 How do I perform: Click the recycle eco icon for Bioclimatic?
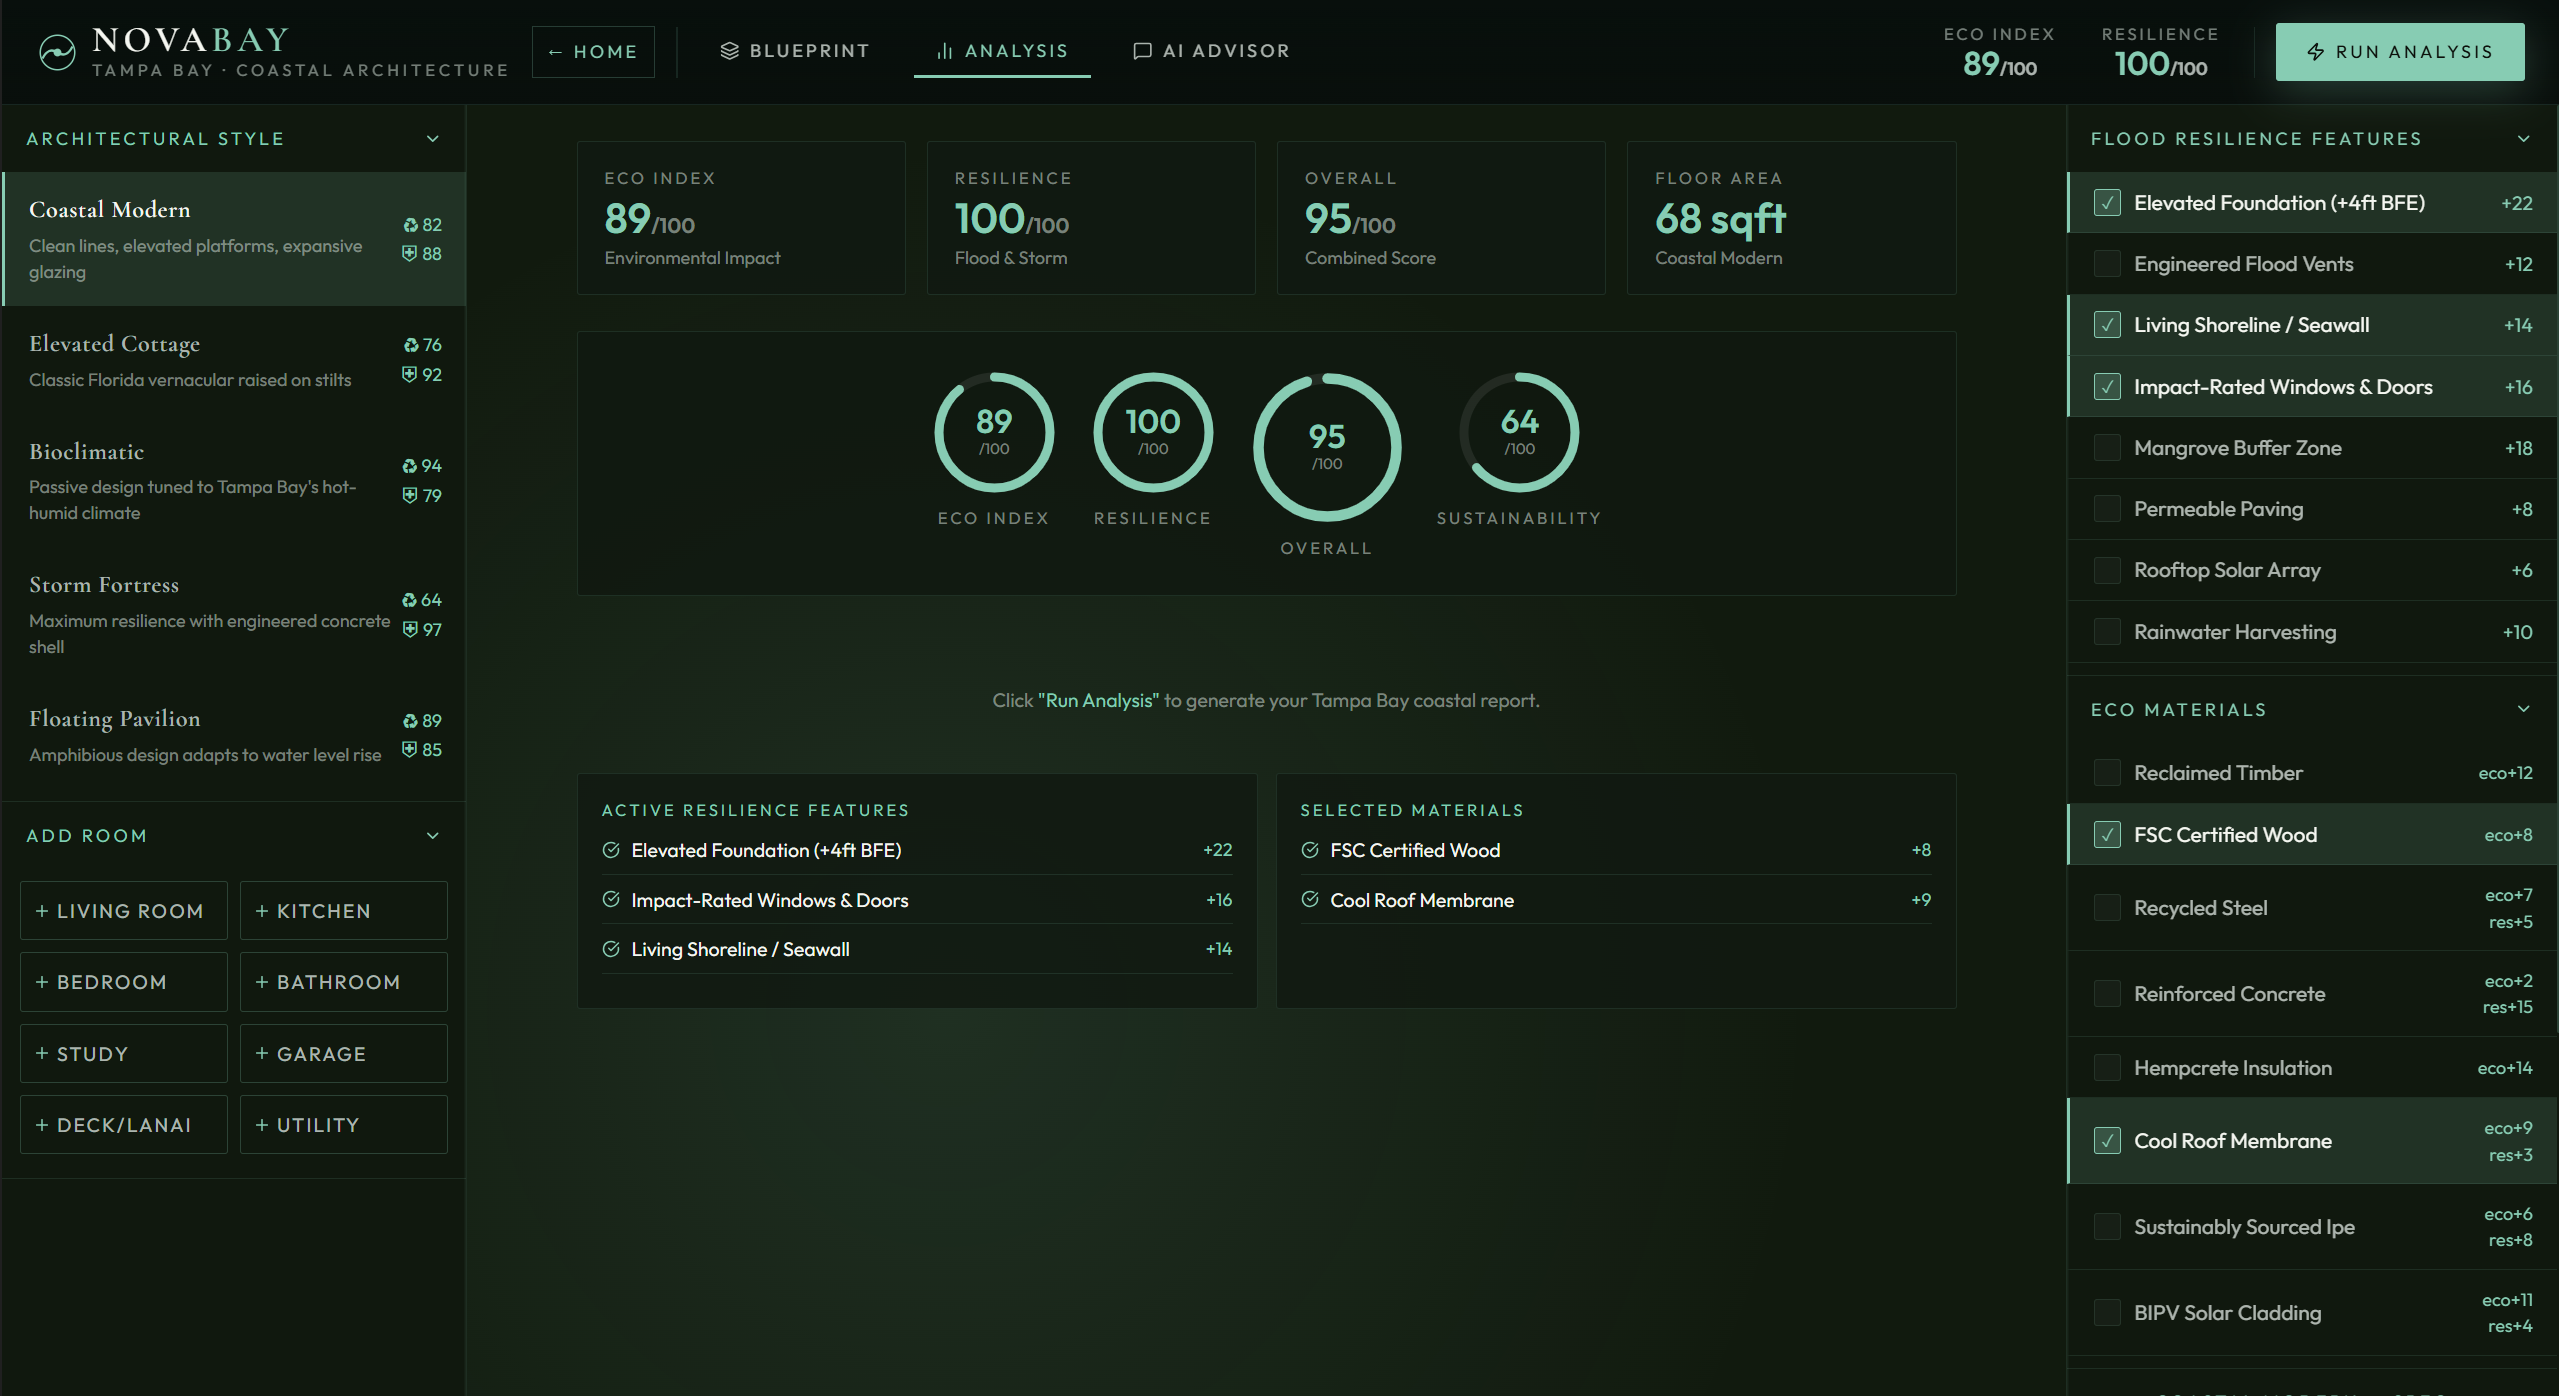409,466
